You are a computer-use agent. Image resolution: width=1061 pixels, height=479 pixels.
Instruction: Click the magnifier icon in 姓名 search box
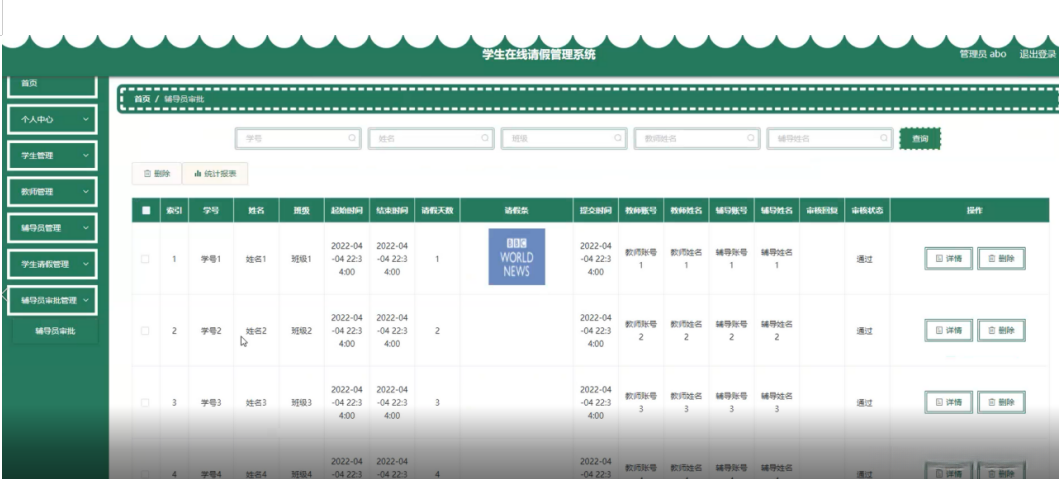pyautogui.click(x=484, y=138)
